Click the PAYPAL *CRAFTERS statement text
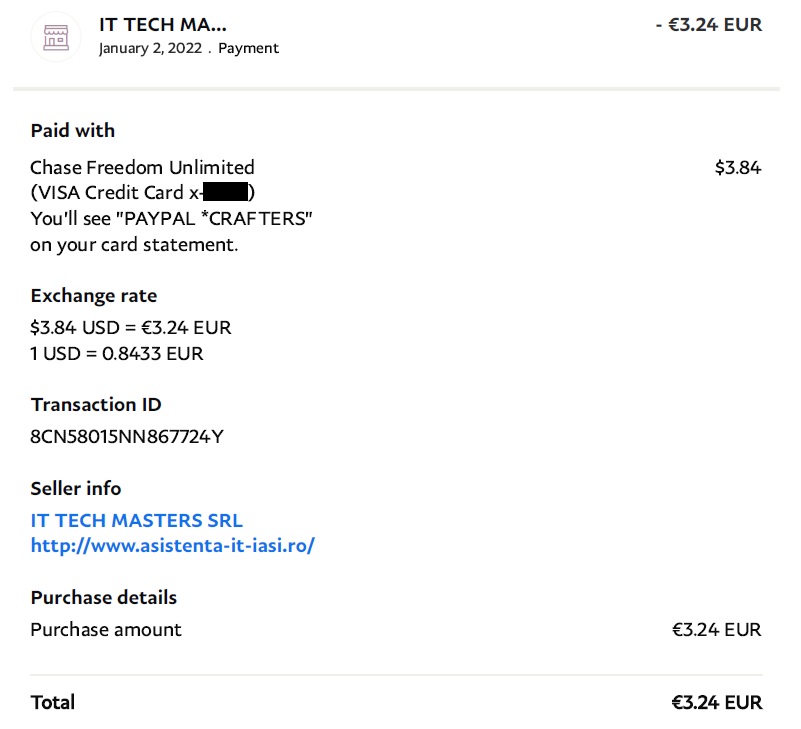The height and width of the screenshot is (729, 801). (172, 219)
